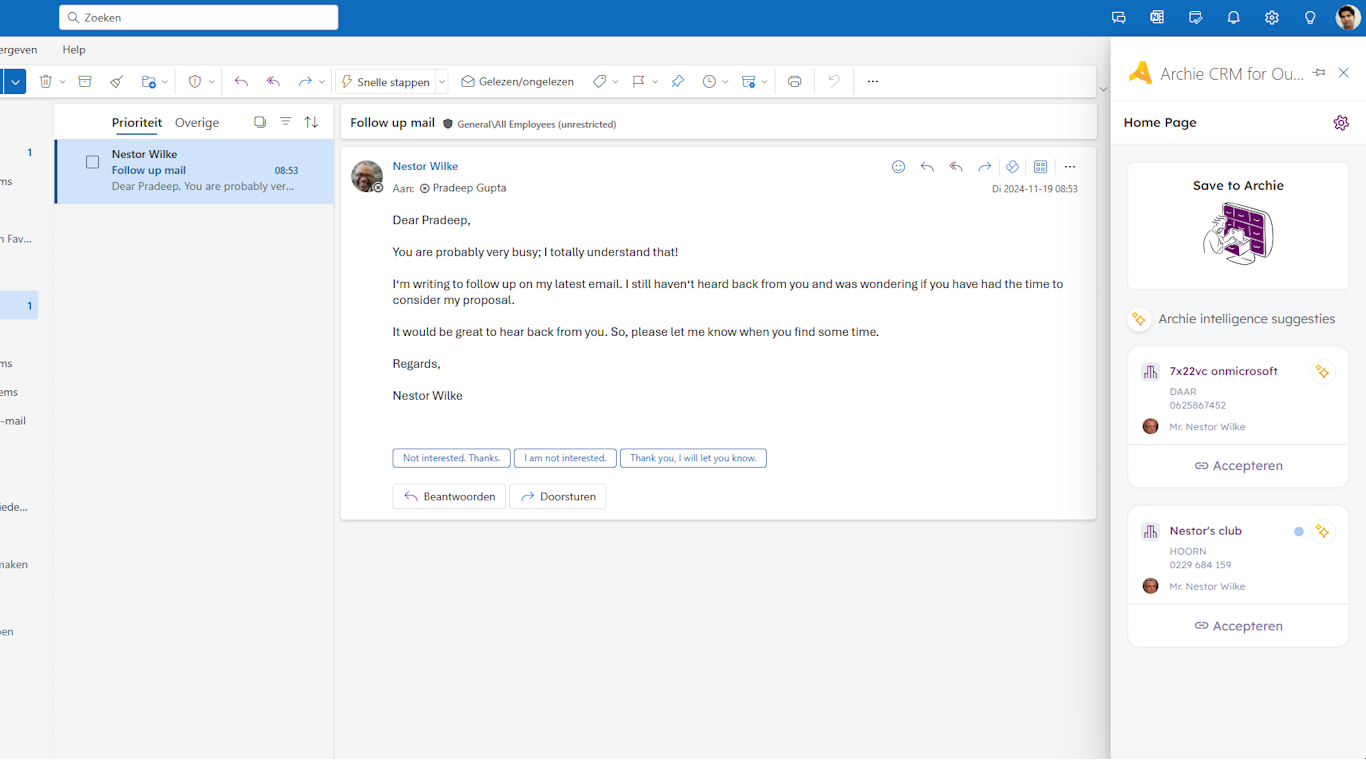Click Forward icon in message header
1366x768 pixels.
click(984, 167)
